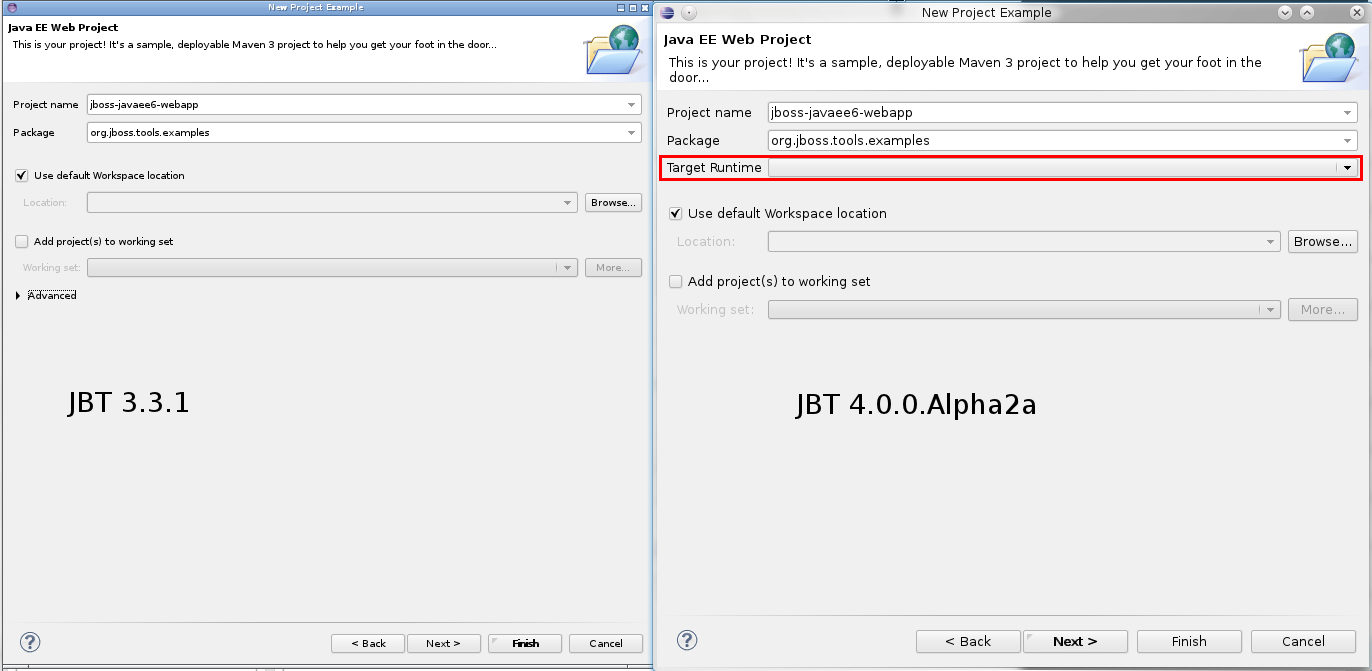Click Finish button in left dialog
The height and width of the screenshot is (671, 1372).
(x=525, y=643)
